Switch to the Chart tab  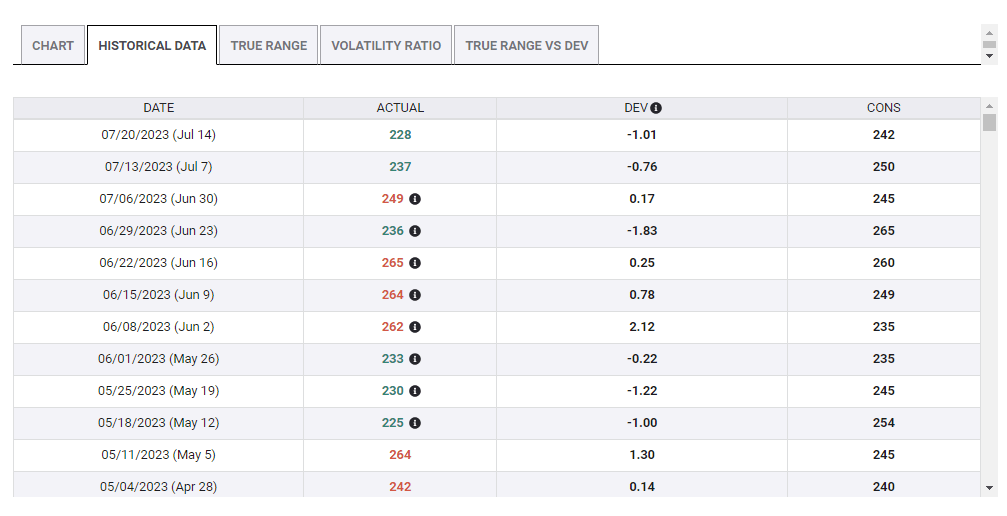click(x=53, y=46)
